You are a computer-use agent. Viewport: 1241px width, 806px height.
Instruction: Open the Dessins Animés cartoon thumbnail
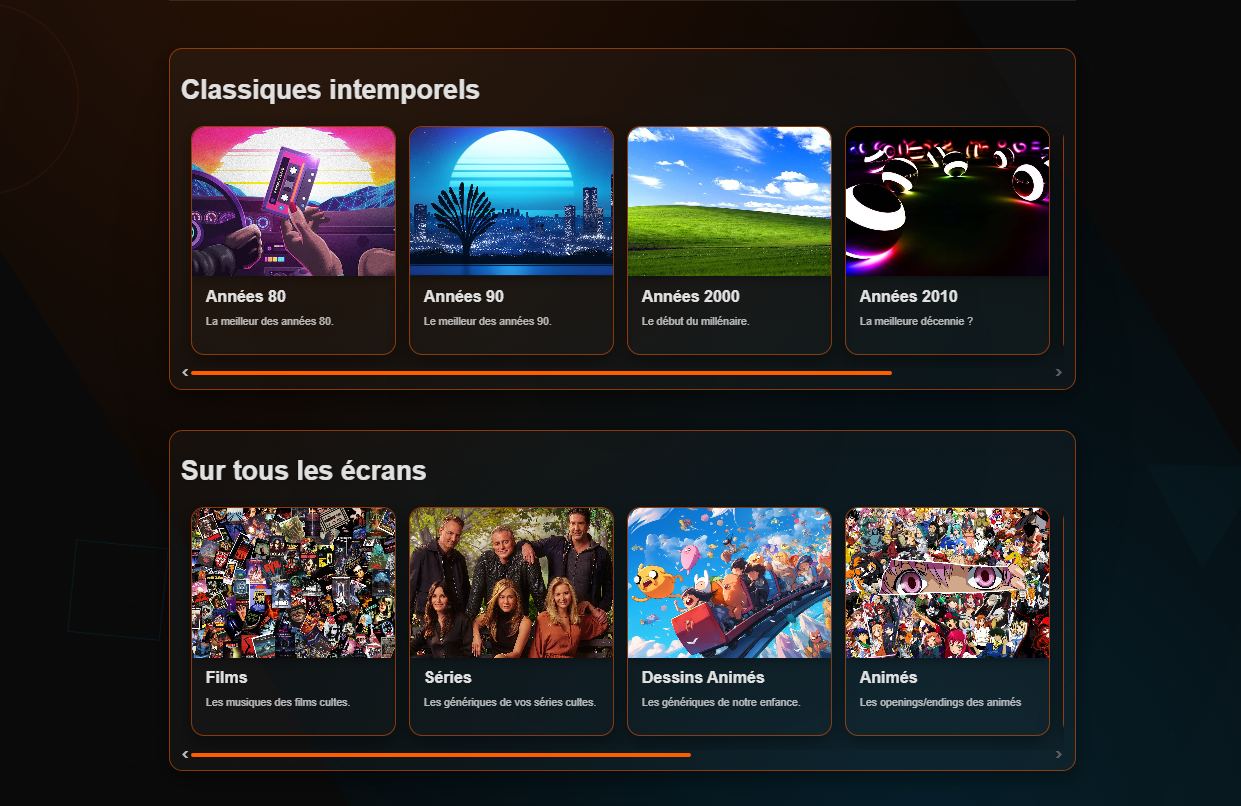(x=729, y=583)
